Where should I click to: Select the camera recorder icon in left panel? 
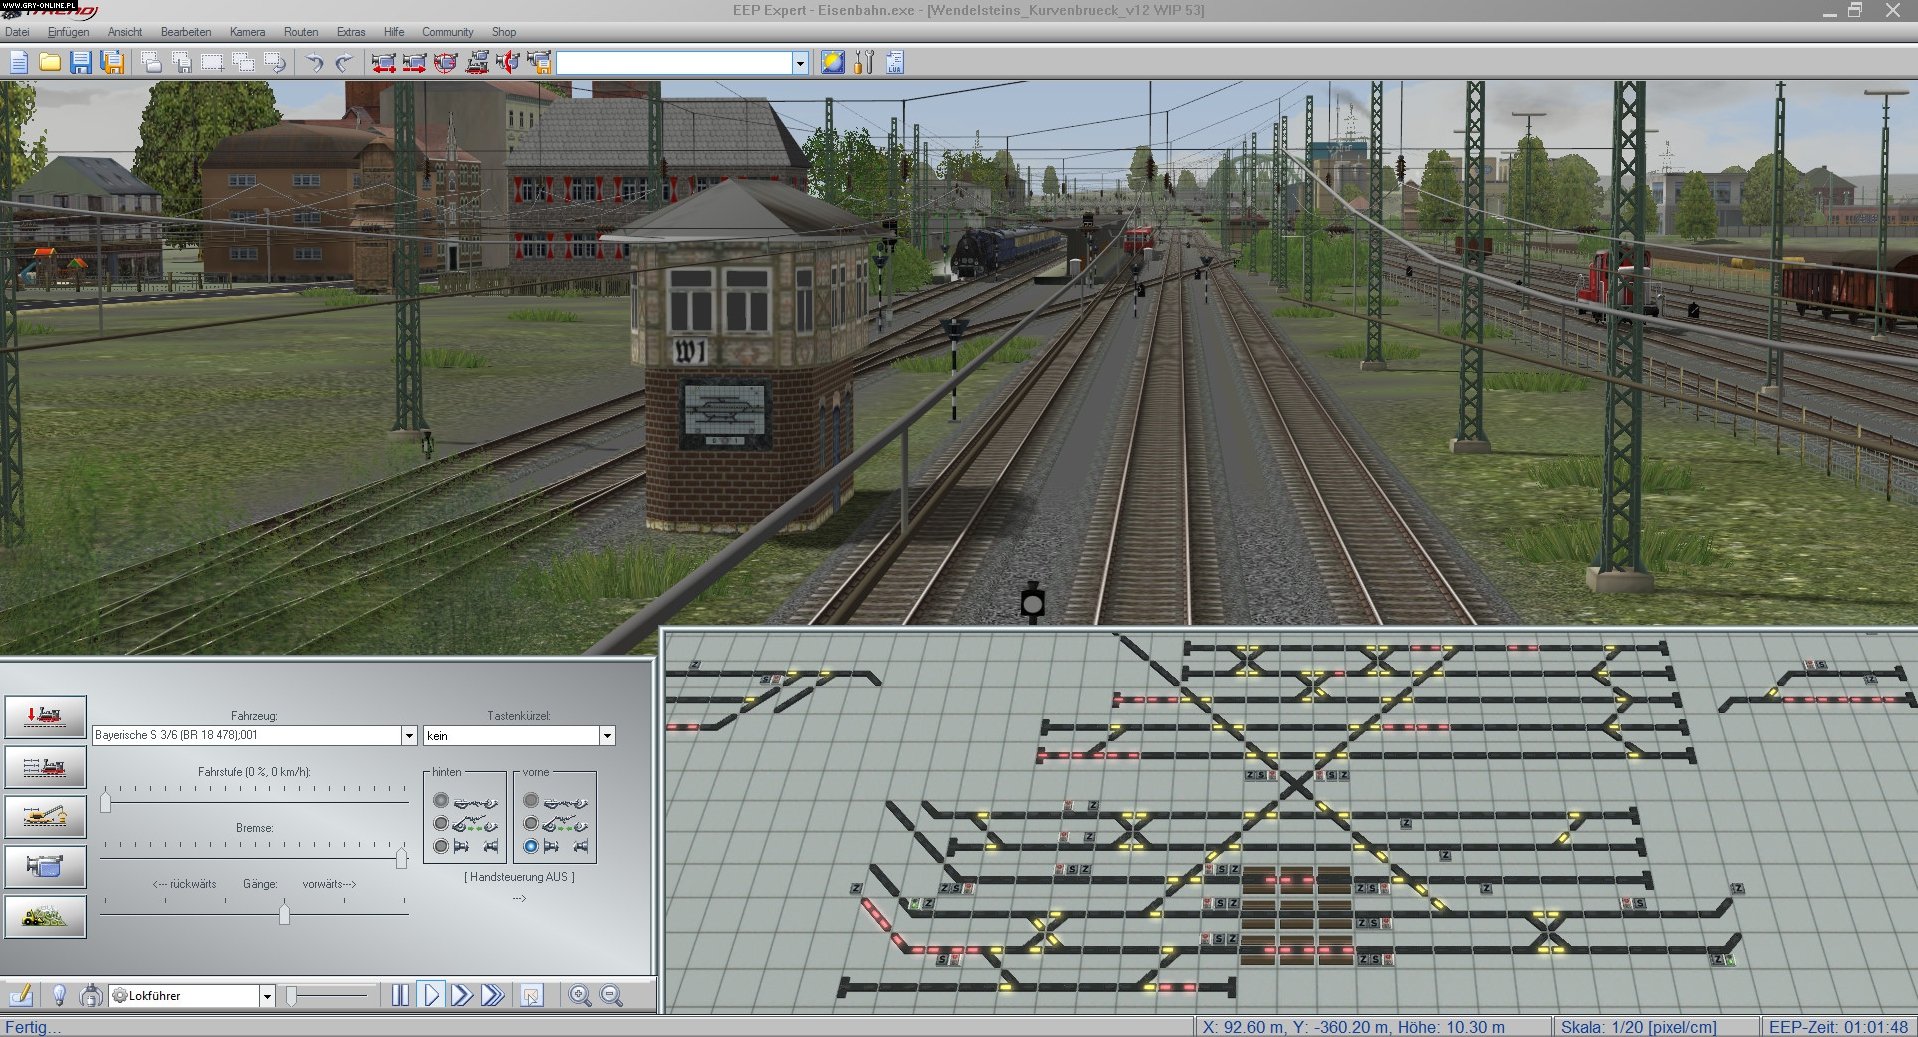45,867
